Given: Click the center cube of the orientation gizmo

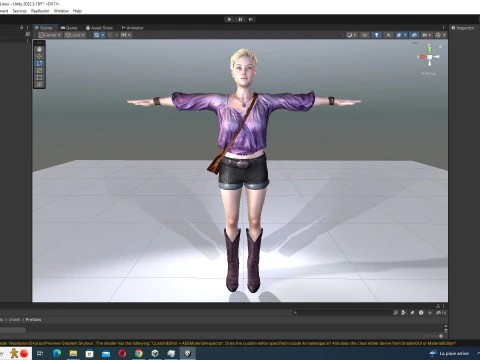Looking at the screenshot, I should [430, 57].
